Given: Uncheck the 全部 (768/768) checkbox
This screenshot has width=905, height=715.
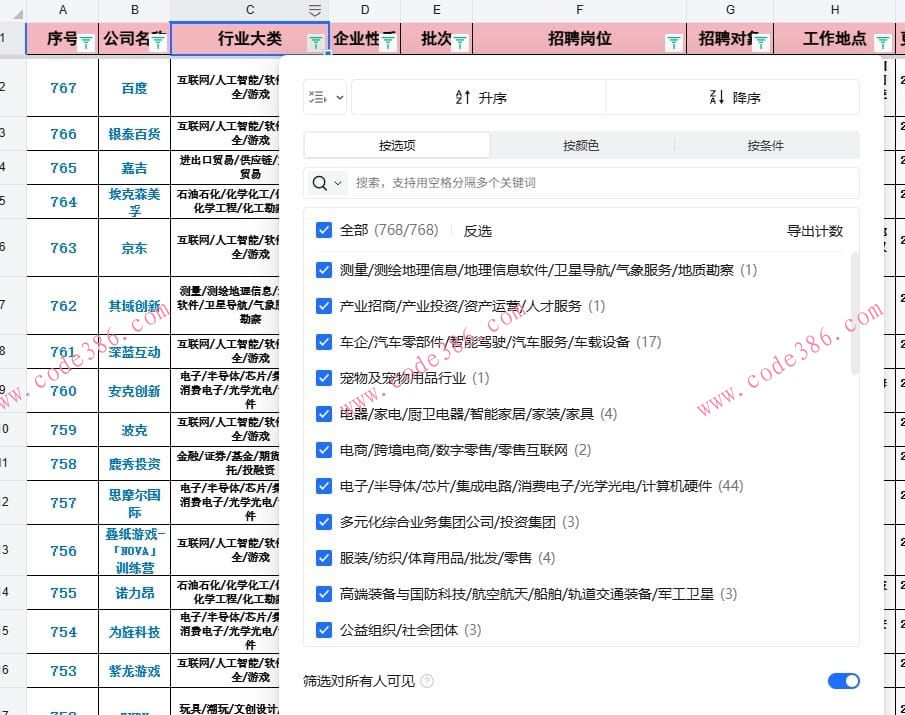Looking at the screenshot, I should (324, 230).
